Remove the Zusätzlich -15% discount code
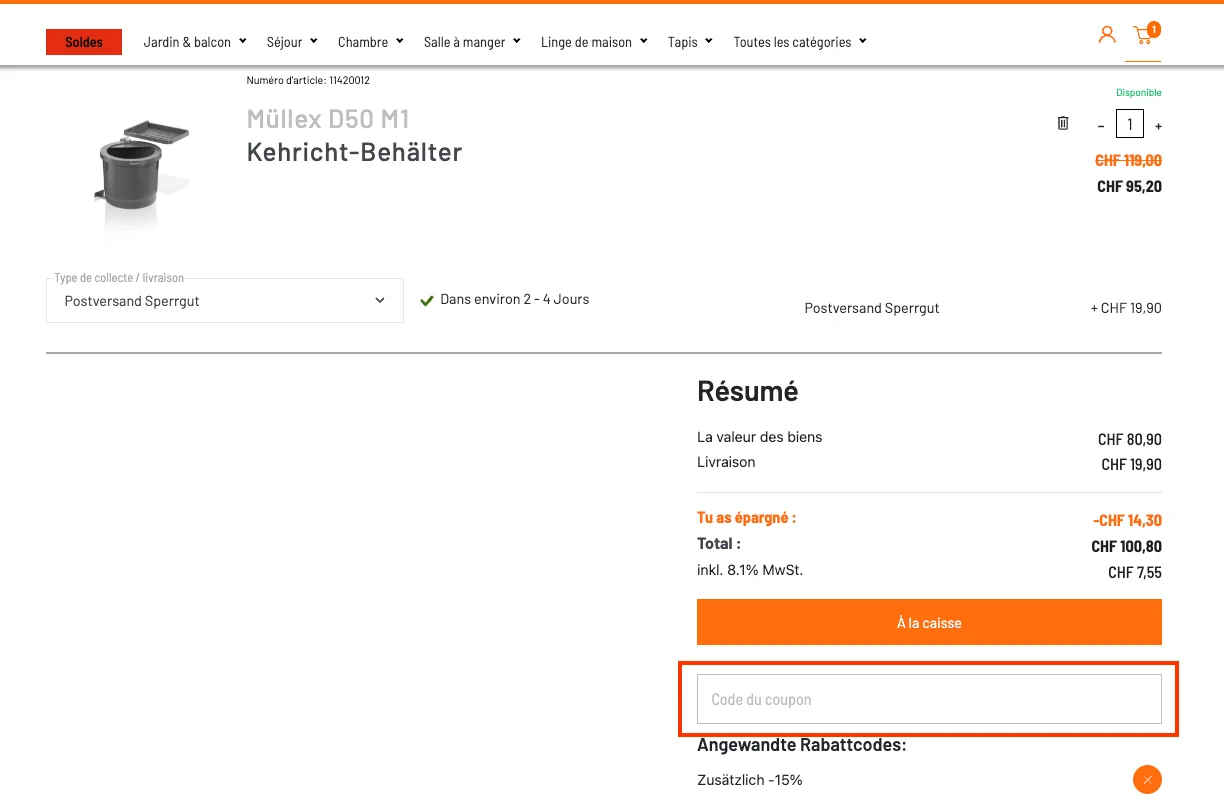The image size is (1224, 803). tap(1147, 779)
